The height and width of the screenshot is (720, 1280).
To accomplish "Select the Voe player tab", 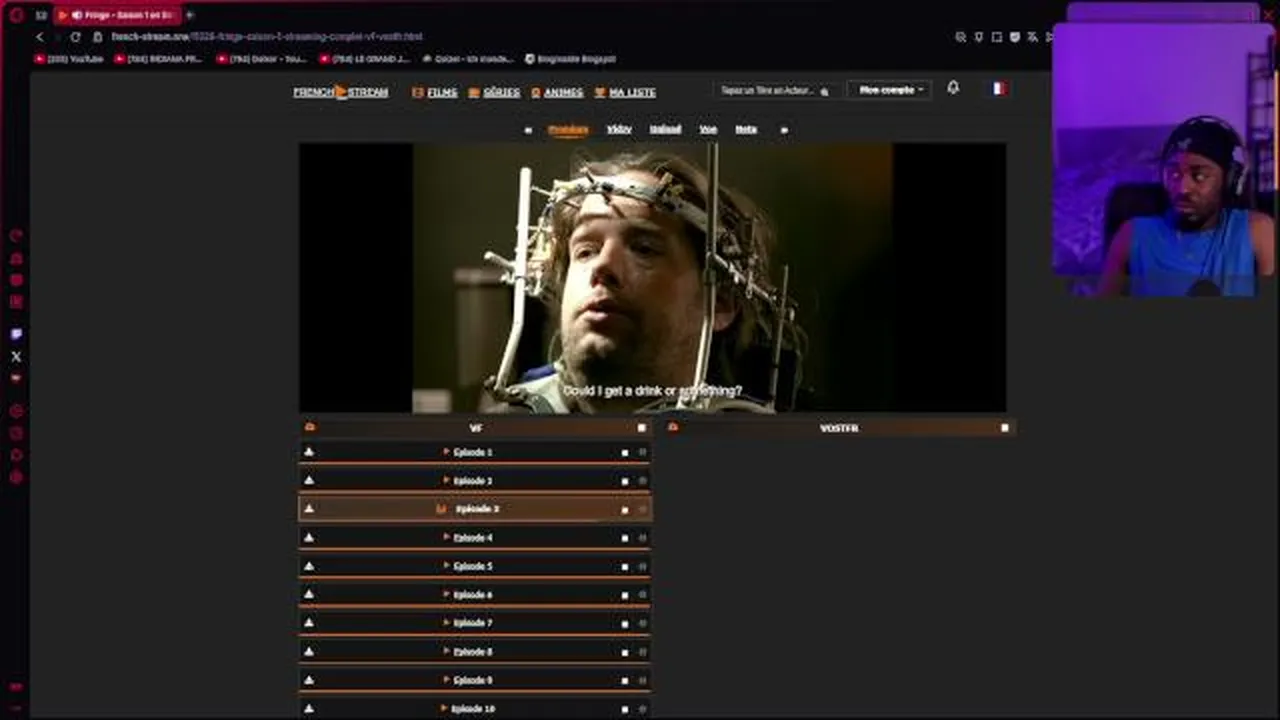I will point(708,129).
